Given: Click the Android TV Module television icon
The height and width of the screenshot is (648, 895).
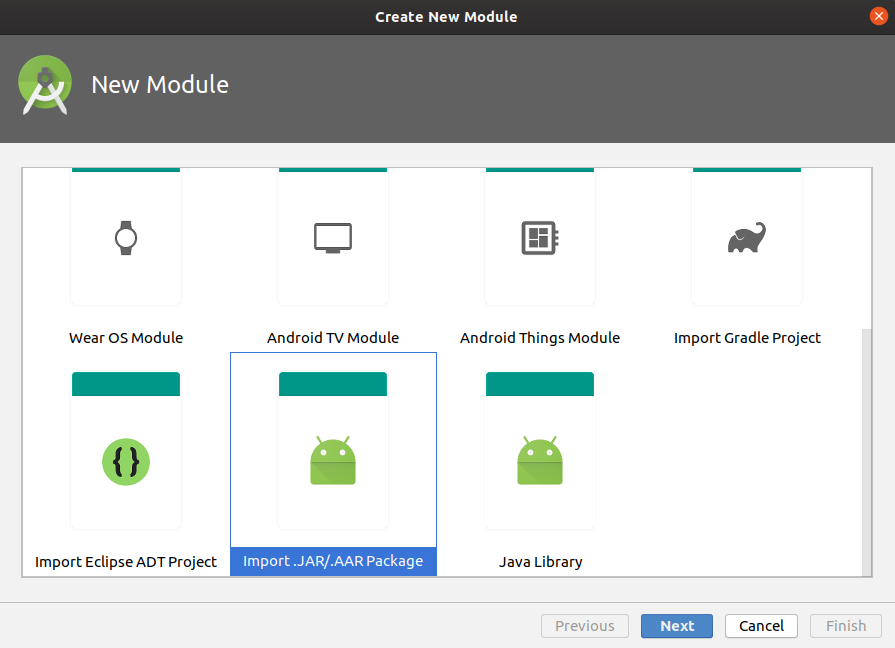Looking at the screenshot, I should 332,237.
